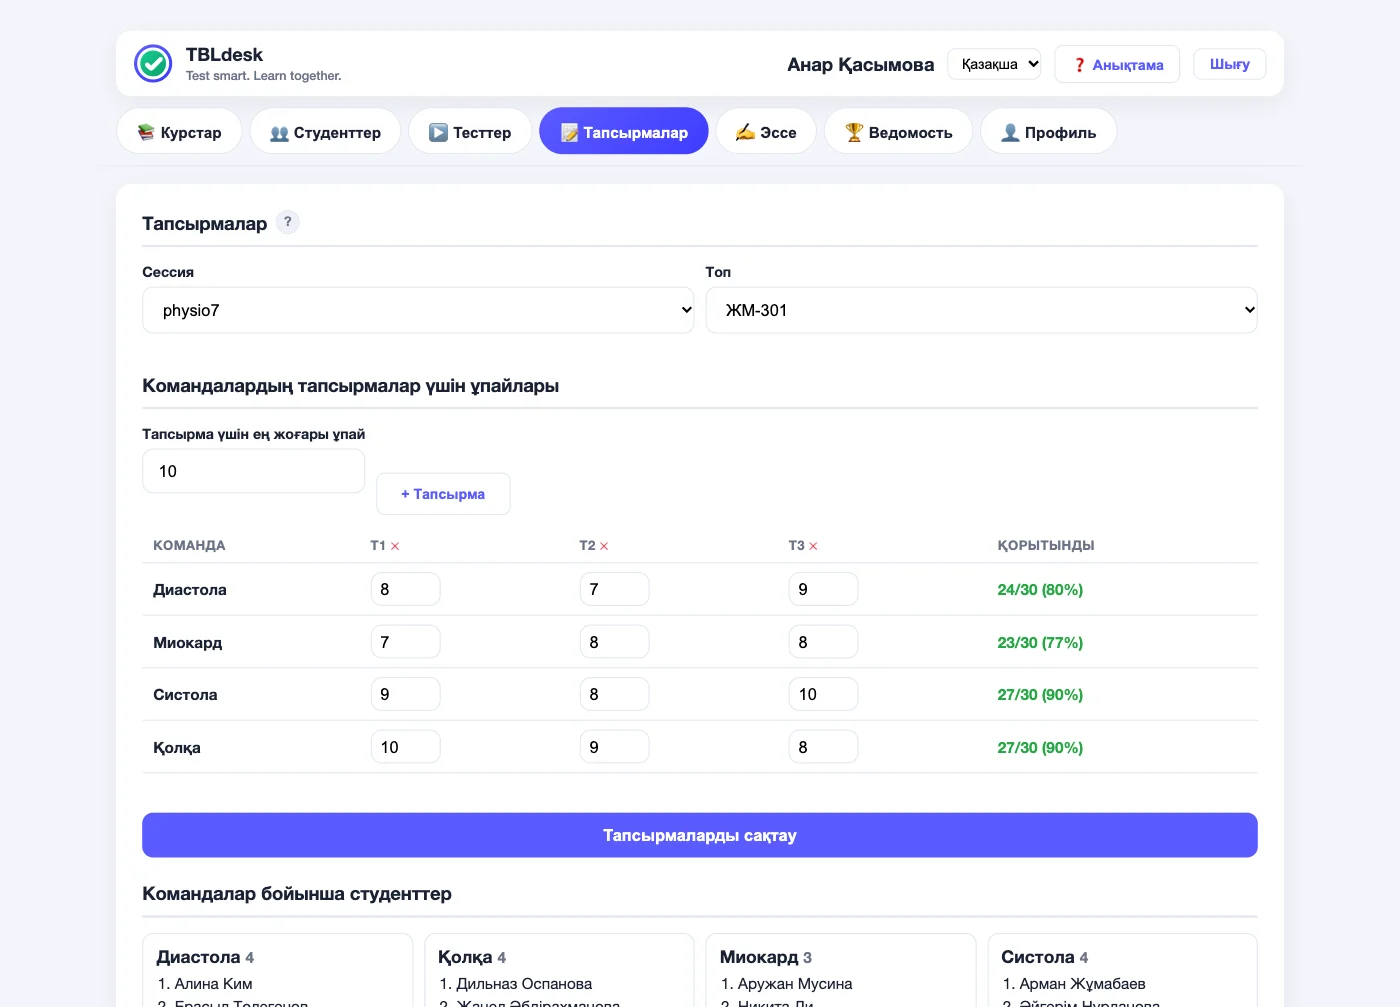Add a new task with + Тапсырма
Image resolution: width=1400 pixels, height=1007 pixels.
click(x=443, y=494)
